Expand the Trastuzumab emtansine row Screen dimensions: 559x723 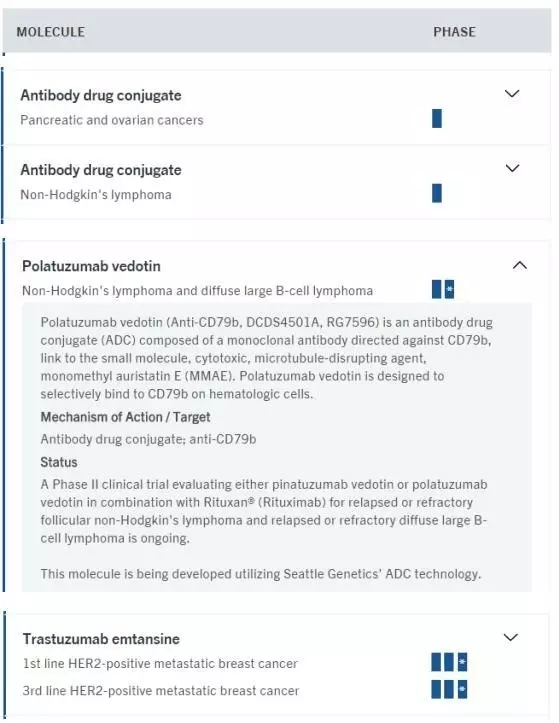click(x=511, y=637)
